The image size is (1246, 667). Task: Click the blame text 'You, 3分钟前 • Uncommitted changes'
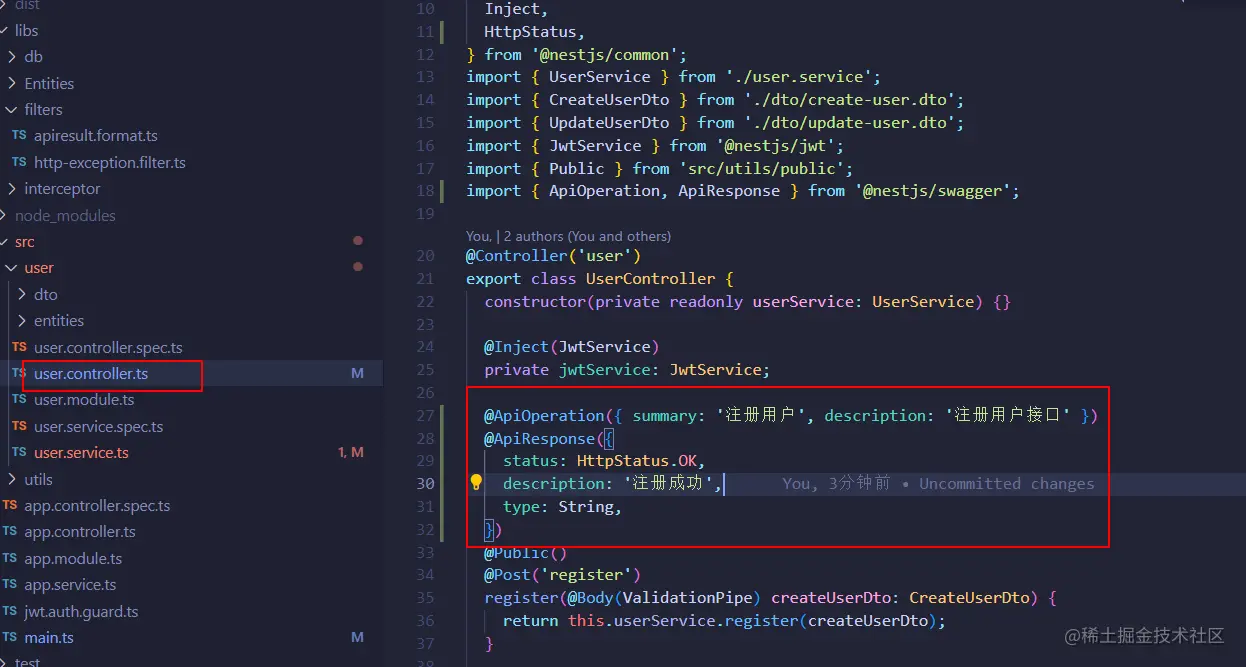click(938, 484)
